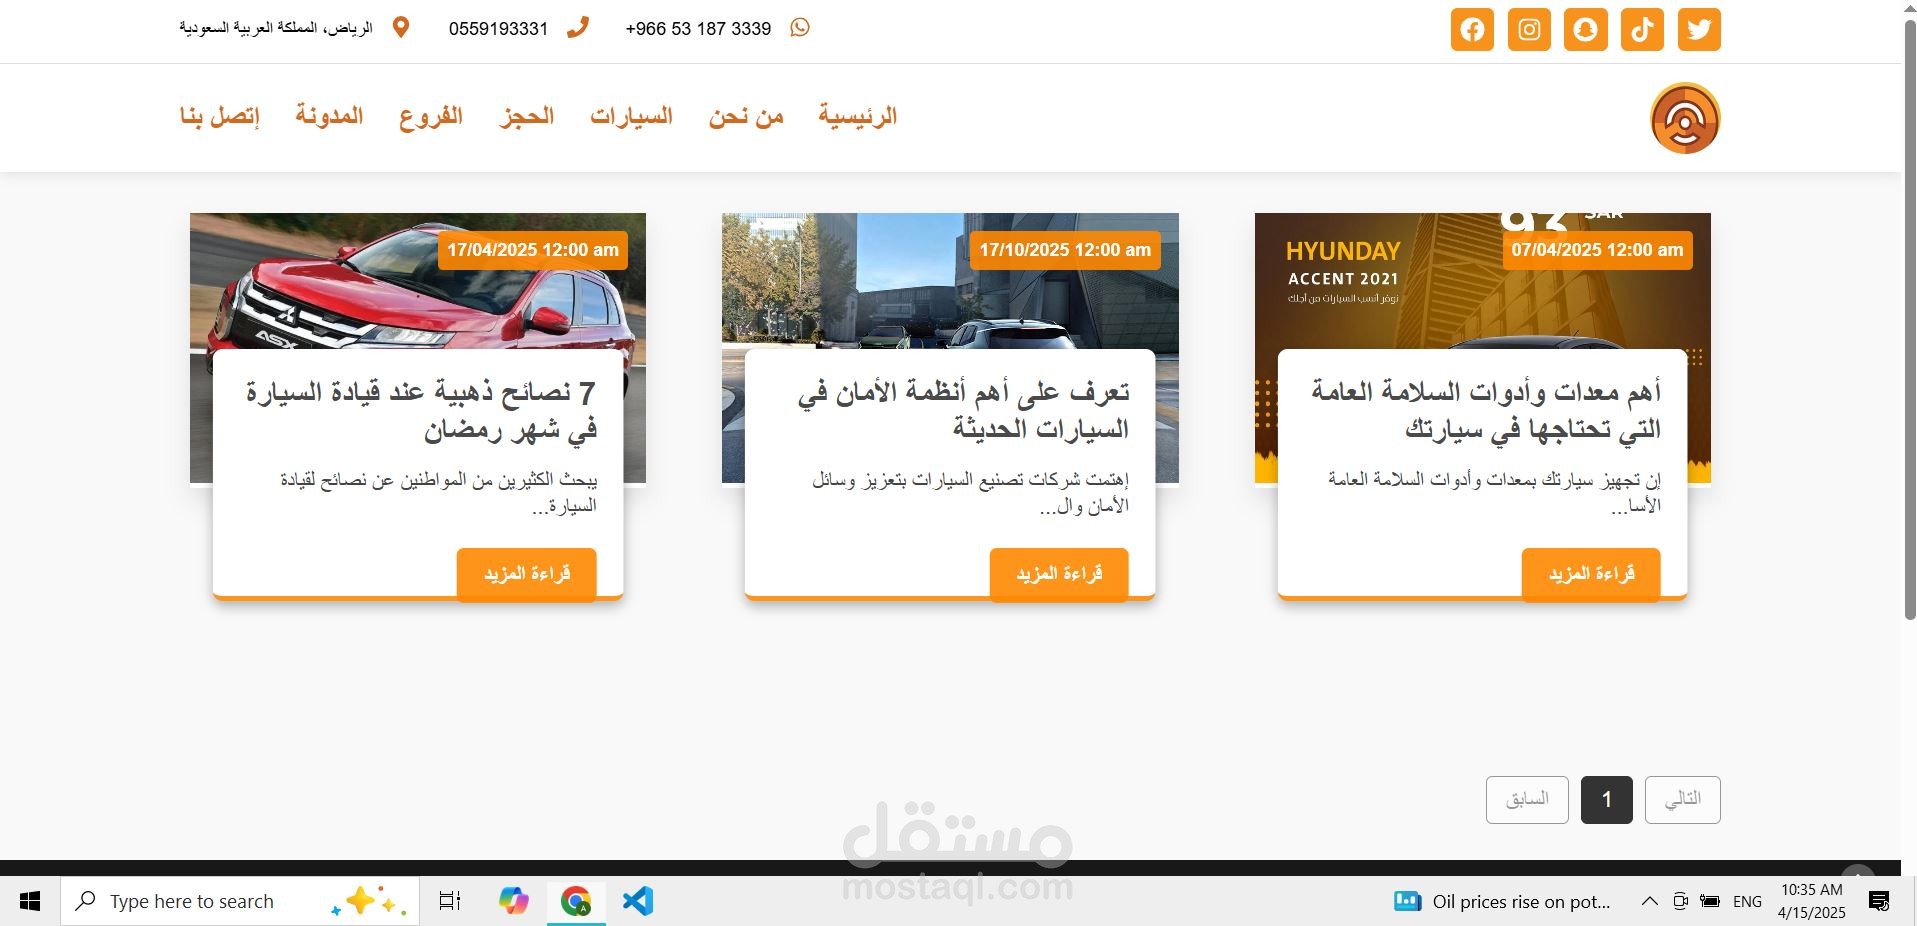The height and width of the screenshot is (926, 1917).
Task: Open the Instagram social icon
Action: click(x=1529, y=29)
